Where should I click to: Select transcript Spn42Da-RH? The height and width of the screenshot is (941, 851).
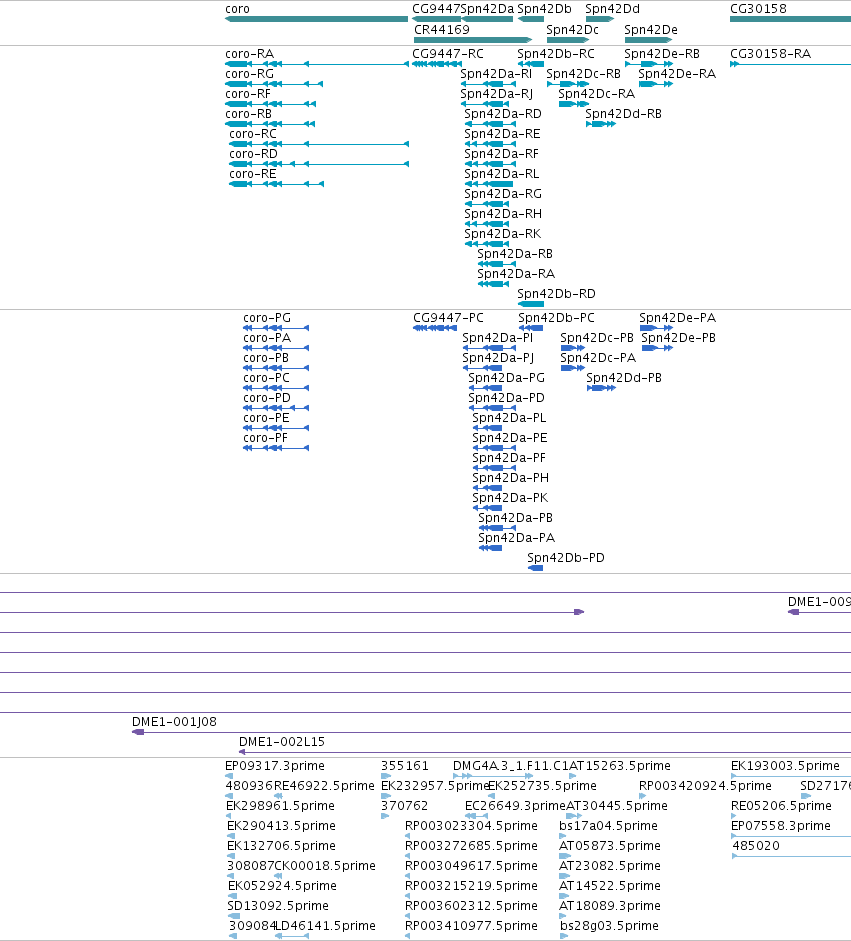click(x=487, y=224)
